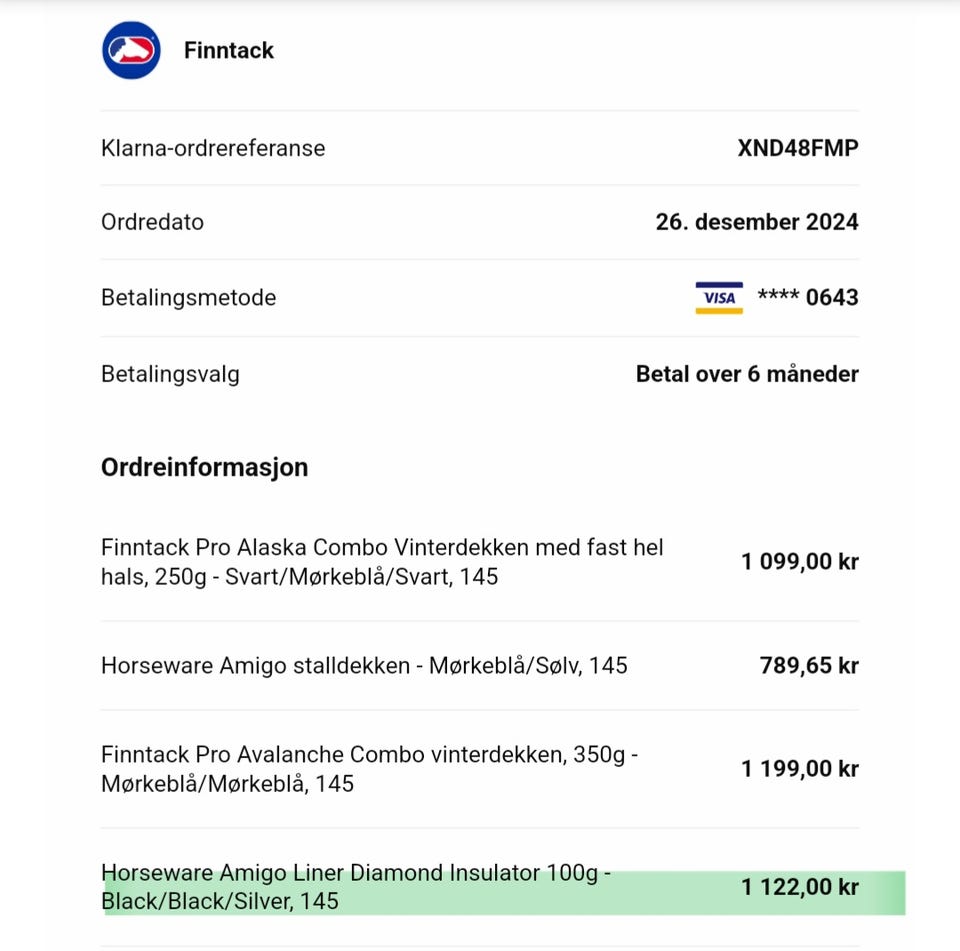Image resolution: width=960 pixels, height=951 pixels.
Task: Select the highlighted Amigo Liner Diamond Insulator item
Action: click(x=355, y=887)
